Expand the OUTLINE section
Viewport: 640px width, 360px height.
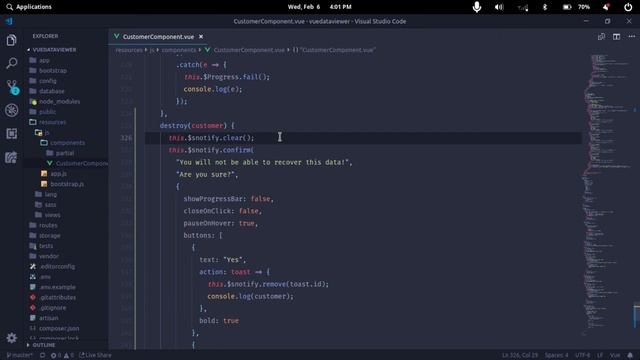(x=44, y=345)
